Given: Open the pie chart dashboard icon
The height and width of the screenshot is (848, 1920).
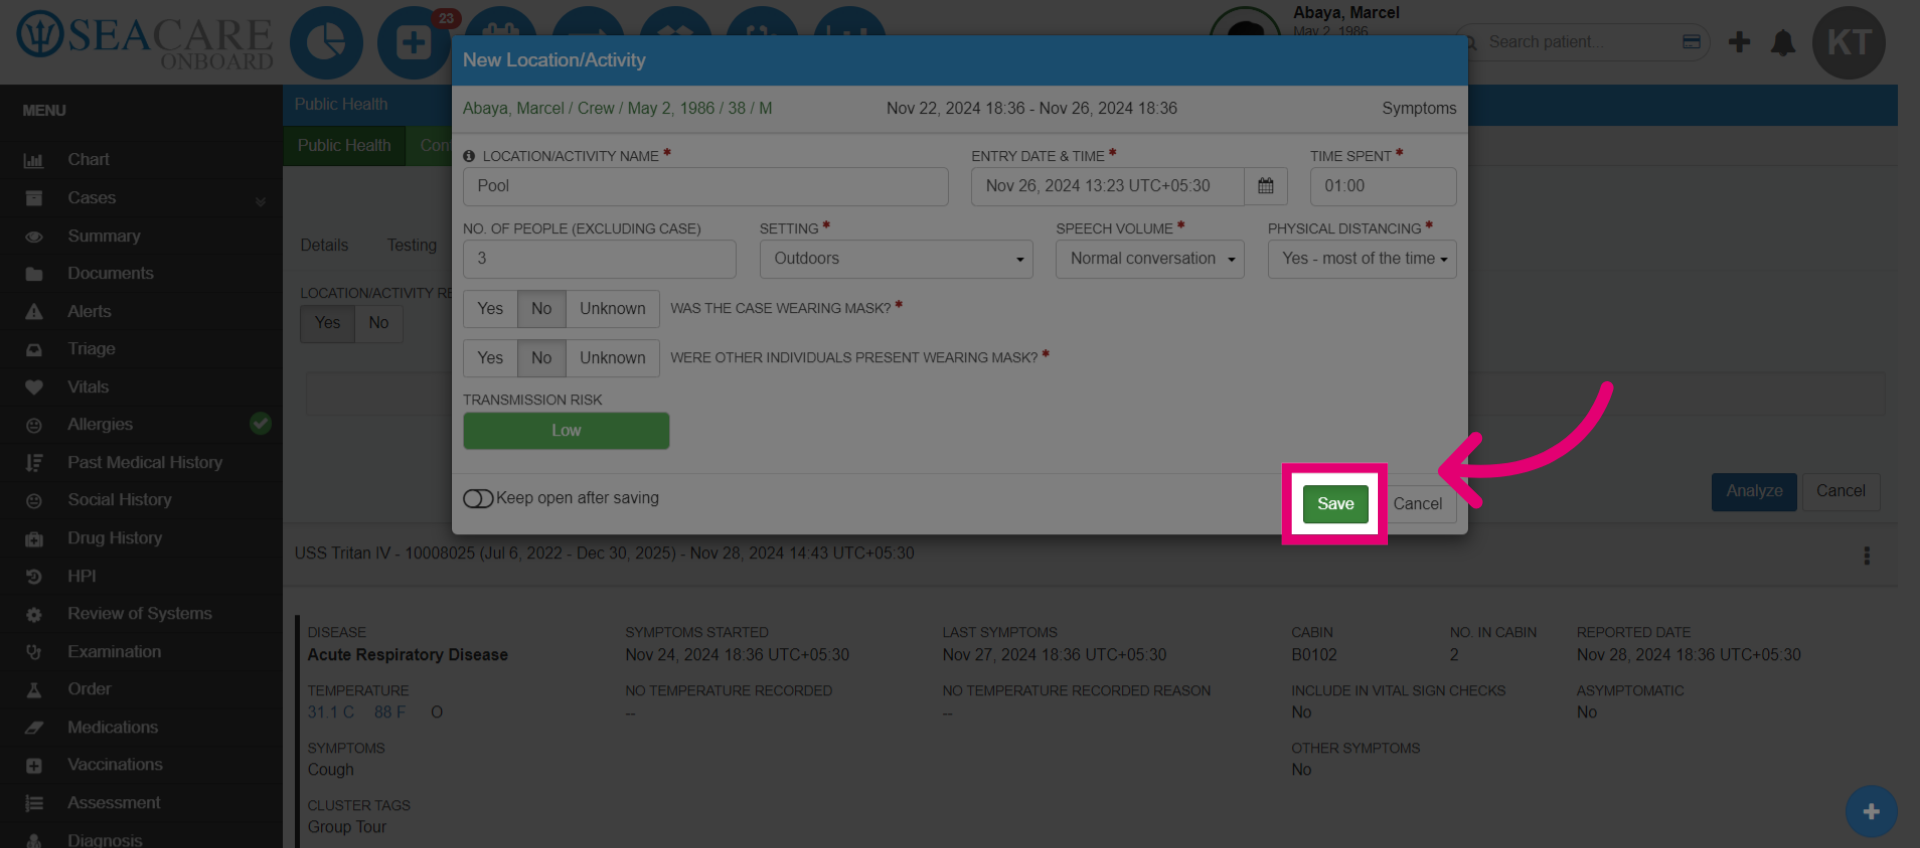Looking at the screenshot, I should coord(326,43).
